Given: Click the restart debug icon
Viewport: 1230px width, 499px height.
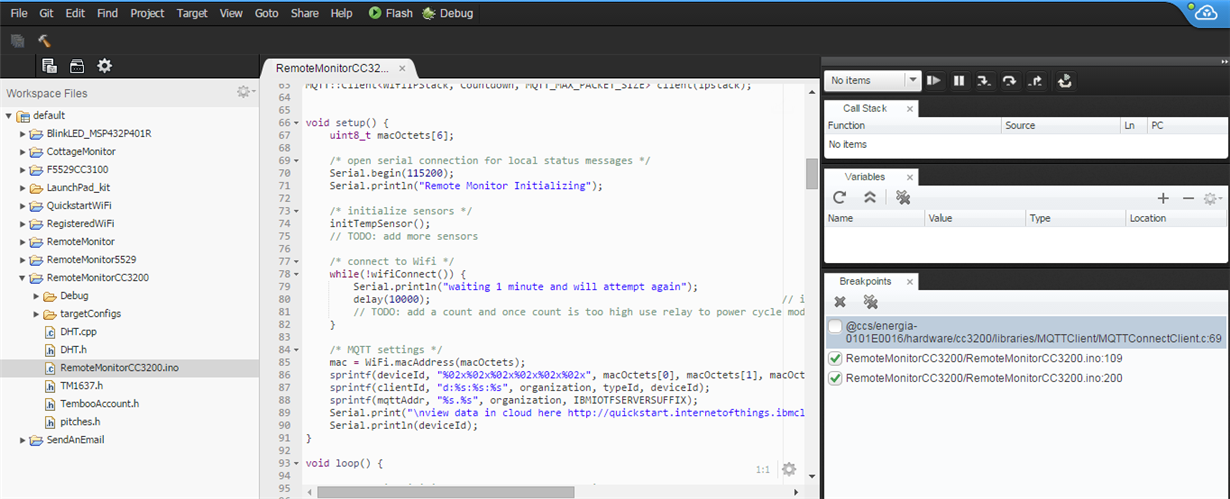Looking at the screenshot, I should tap(1065, 80).
